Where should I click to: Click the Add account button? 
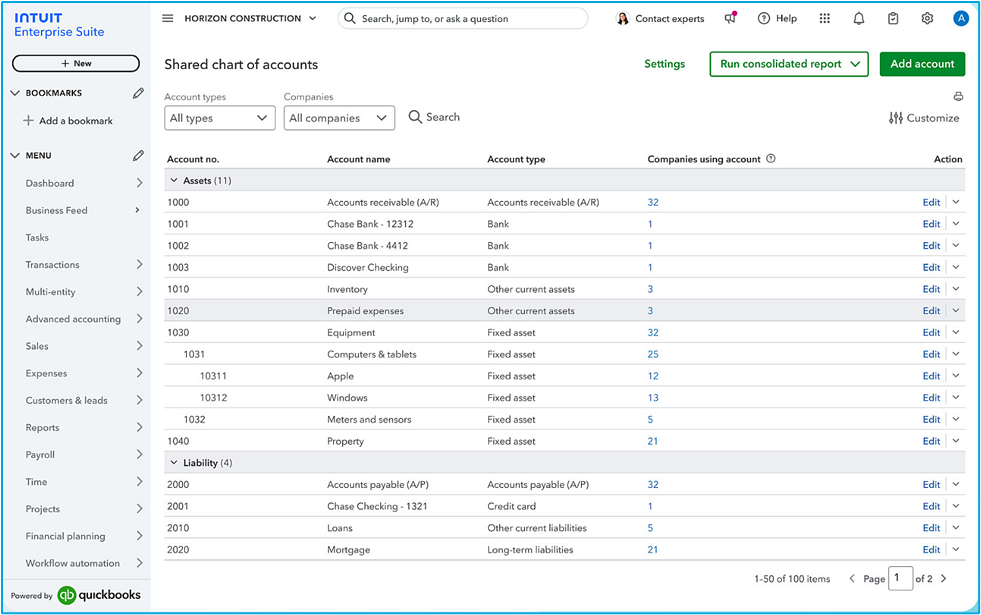922,64
